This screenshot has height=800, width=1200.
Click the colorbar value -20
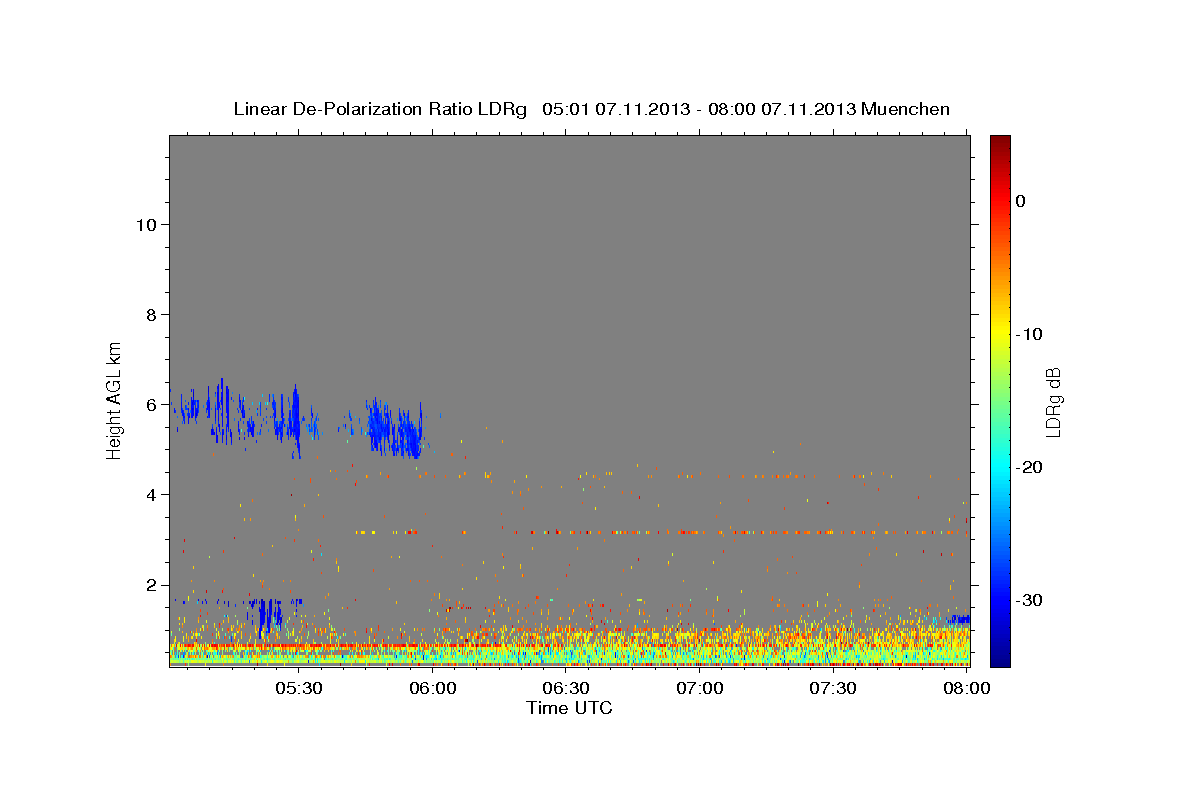pos(1031,467)
